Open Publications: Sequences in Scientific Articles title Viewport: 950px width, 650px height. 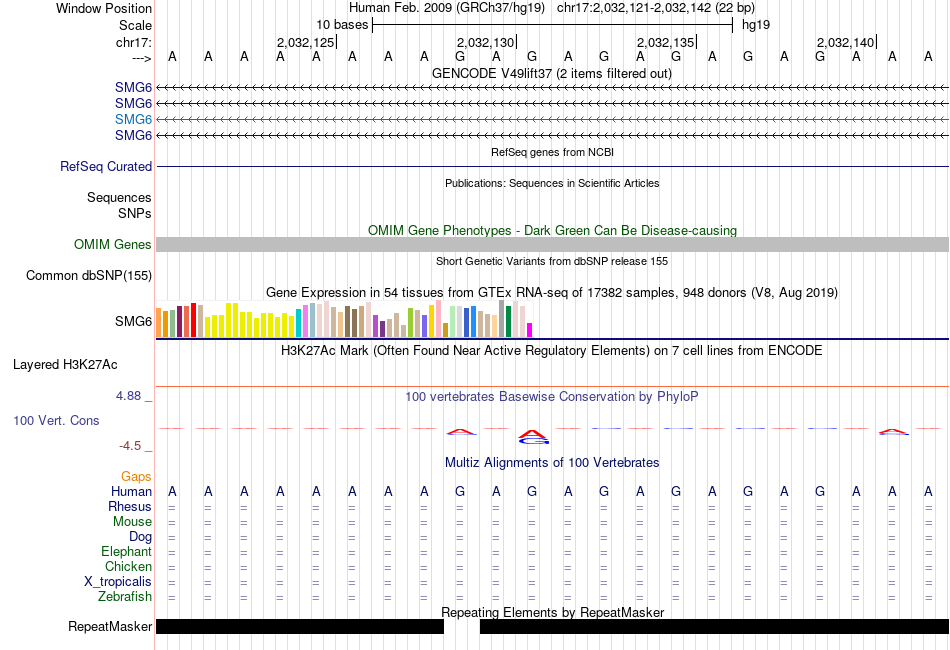[552, 183]
